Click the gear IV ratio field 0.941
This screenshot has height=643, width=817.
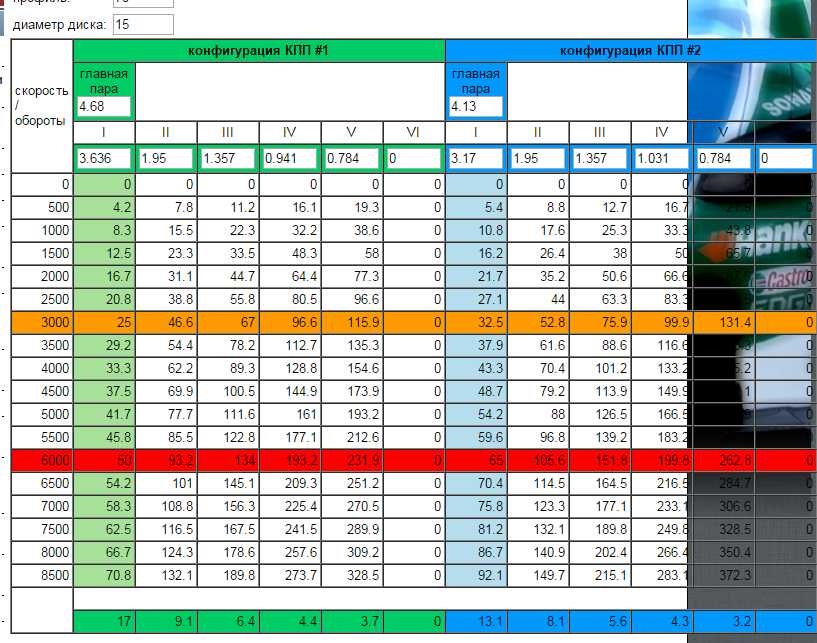(290, 158)
